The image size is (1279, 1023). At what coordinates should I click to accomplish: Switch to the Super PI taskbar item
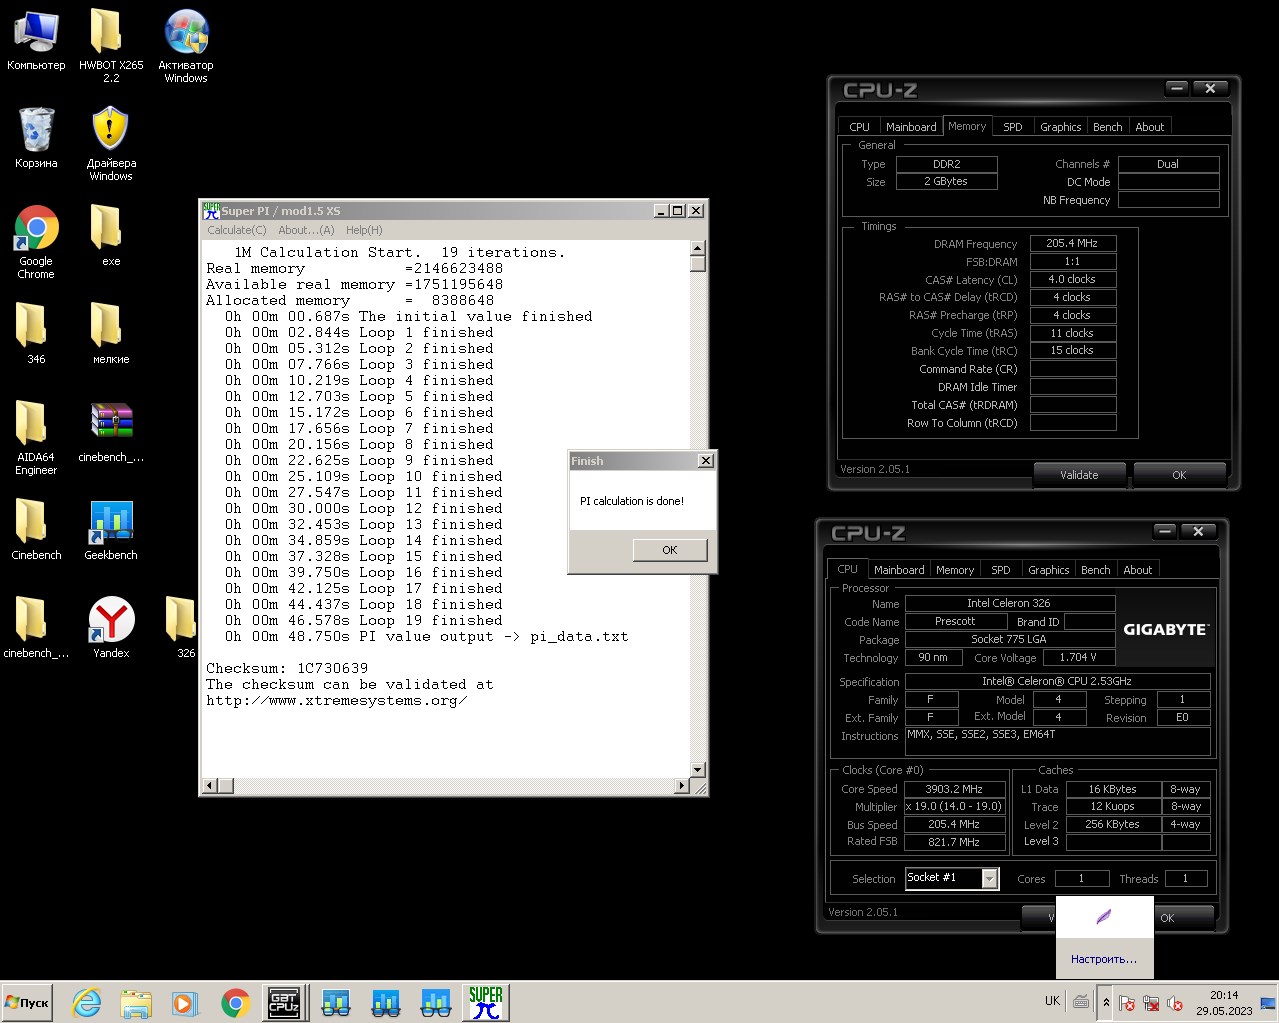[x=486, y=1003]
